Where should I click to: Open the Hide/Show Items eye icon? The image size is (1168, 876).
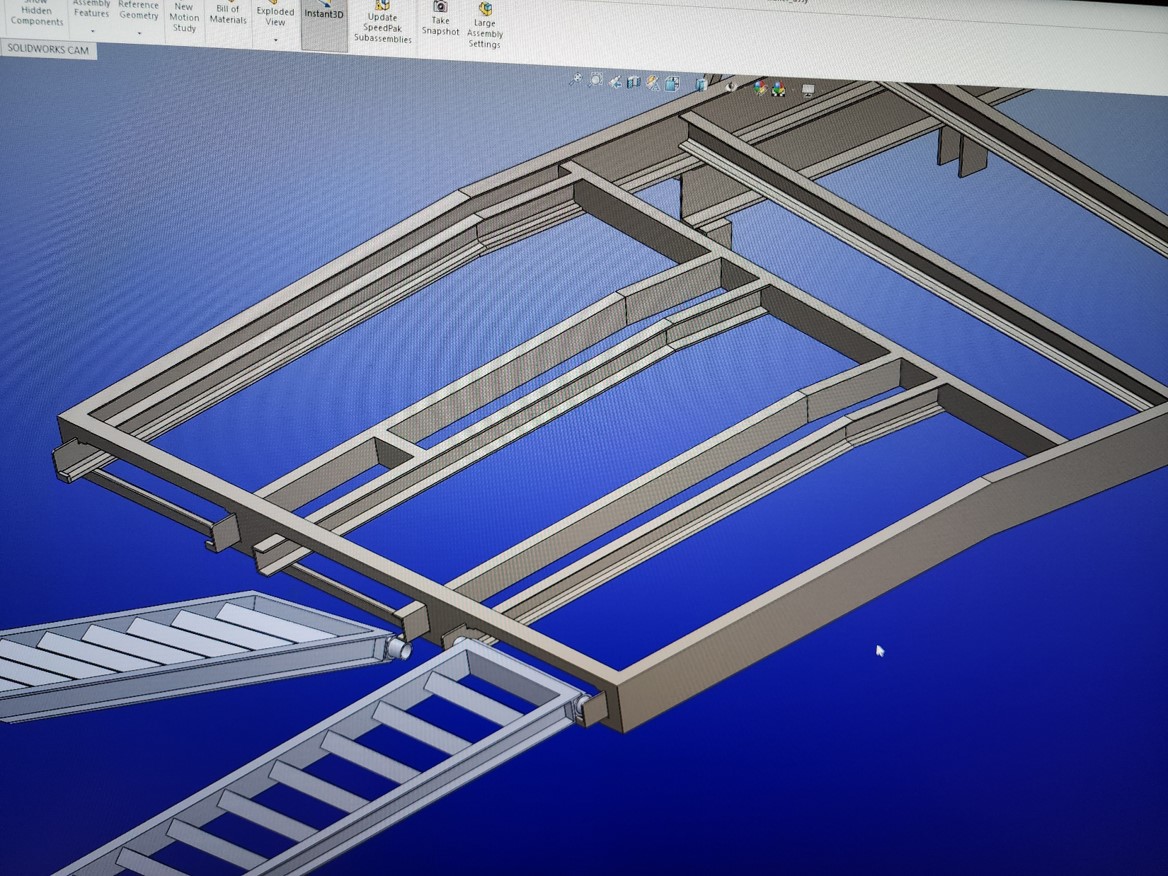pyautogui.click(x=730, y=87)
